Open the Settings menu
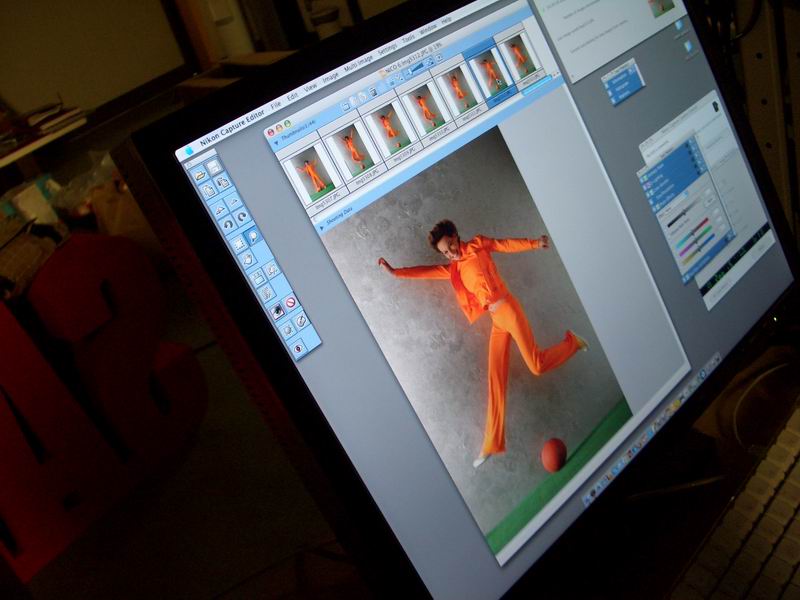The height and width of the screenshot is (600, 800). pyautogui.click(x=386, y=49)
